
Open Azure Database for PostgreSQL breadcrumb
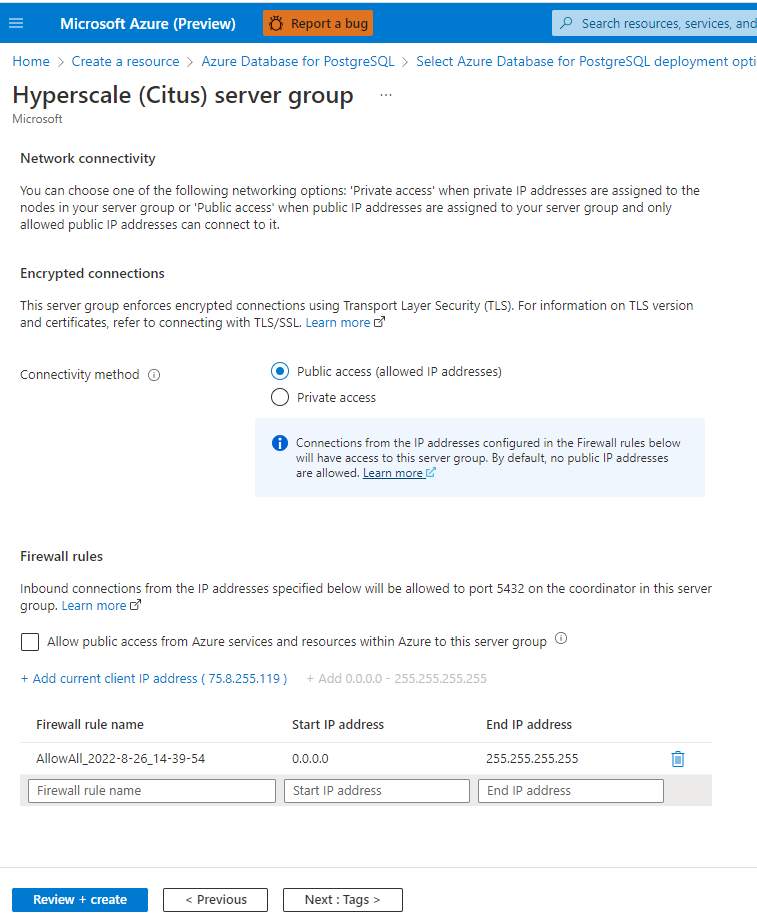tap(298, 62)
